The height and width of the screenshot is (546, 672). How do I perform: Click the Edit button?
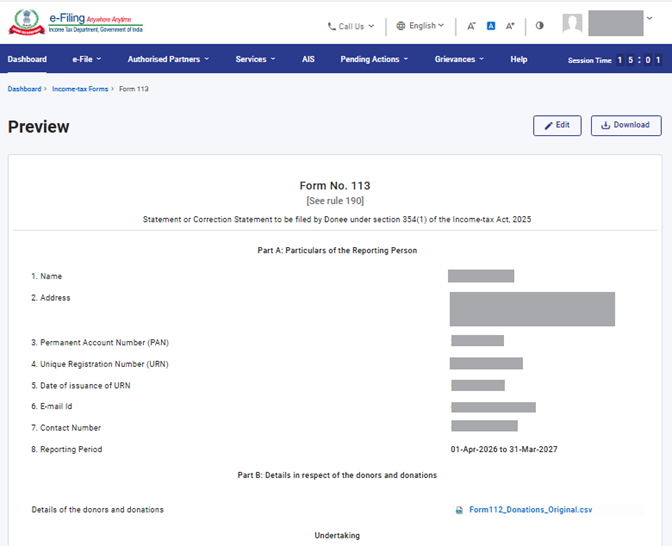click(x=557, y=125)
